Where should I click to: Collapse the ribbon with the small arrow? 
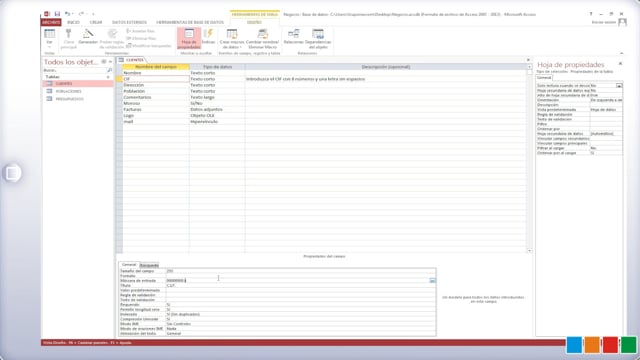coord(621,53)
